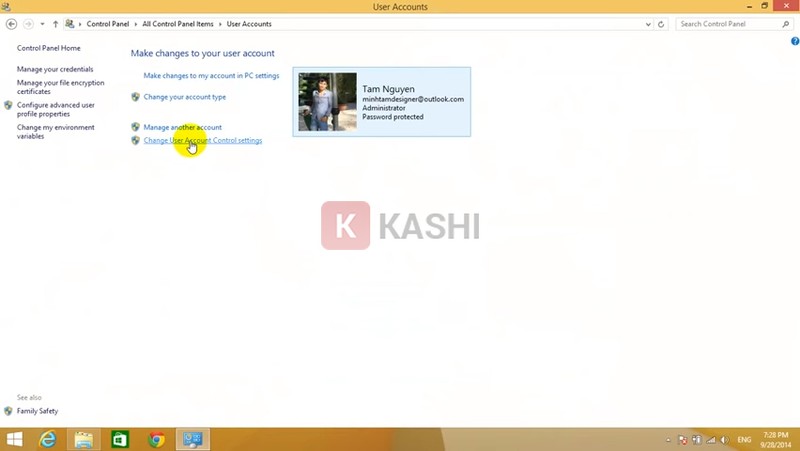Refresh the User Accounts page
The image size is (800, 451).
(661, 24)
